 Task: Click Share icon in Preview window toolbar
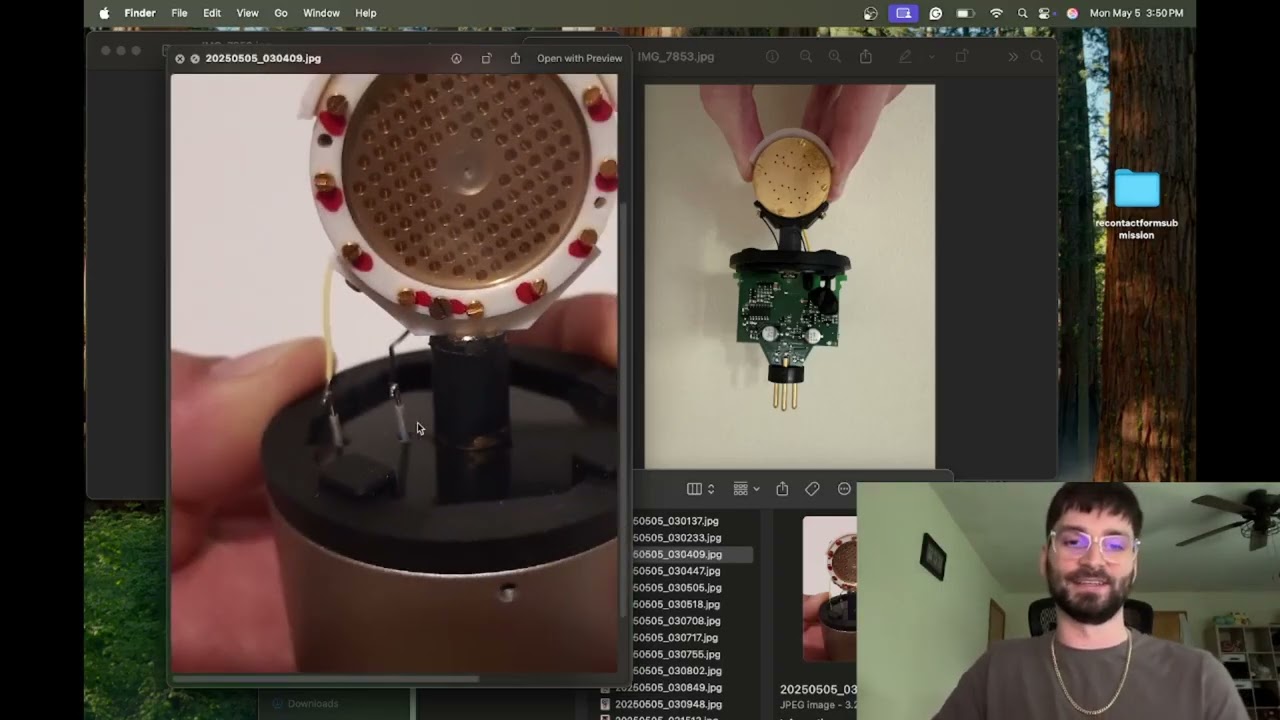[866, 57]
